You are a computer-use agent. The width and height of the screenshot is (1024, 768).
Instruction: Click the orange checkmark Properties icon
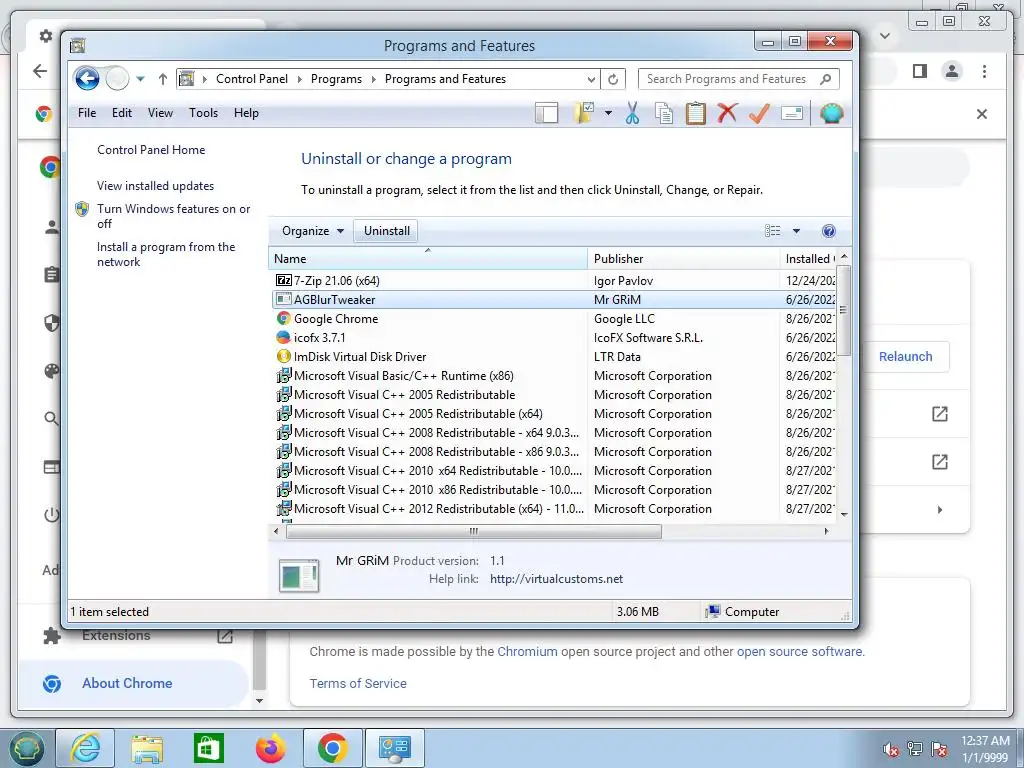click(x=759, y=113)
